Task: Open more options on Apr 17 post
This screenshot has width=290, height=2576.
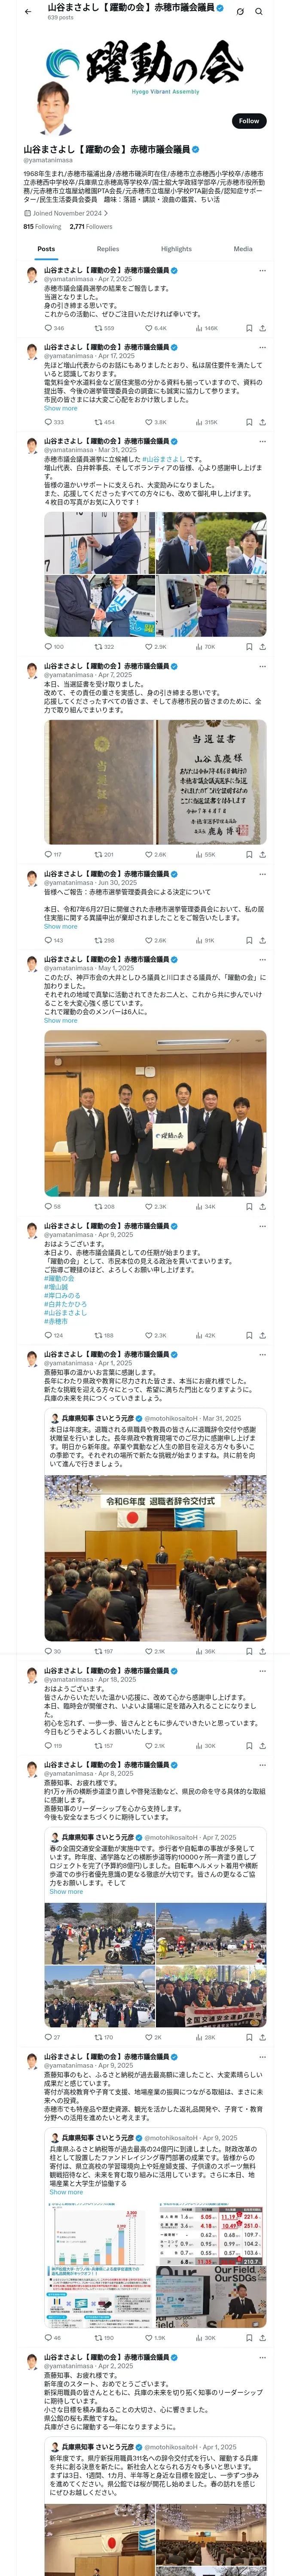Action: pyautogui.click(x=263, y=347)
